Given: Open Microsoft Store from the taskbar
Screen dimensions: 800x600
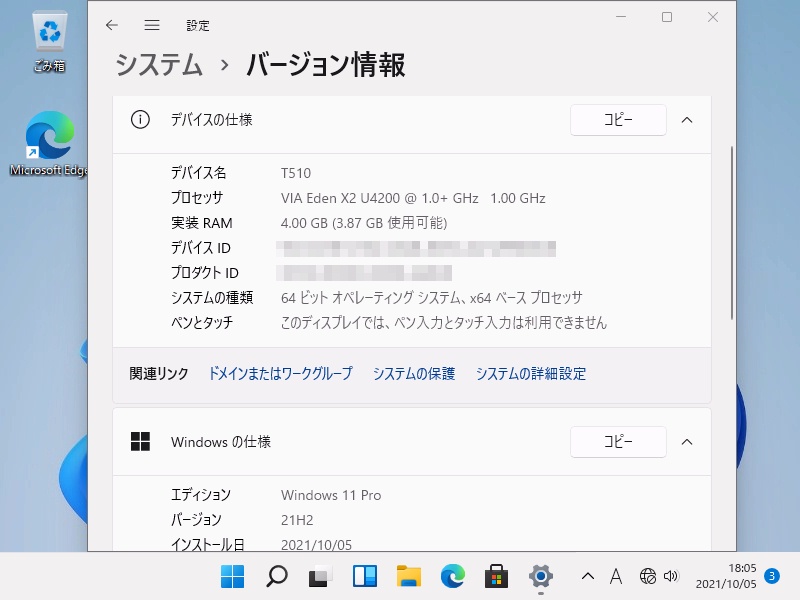Looking at the screenshot, I should click(x=496, y=577).
